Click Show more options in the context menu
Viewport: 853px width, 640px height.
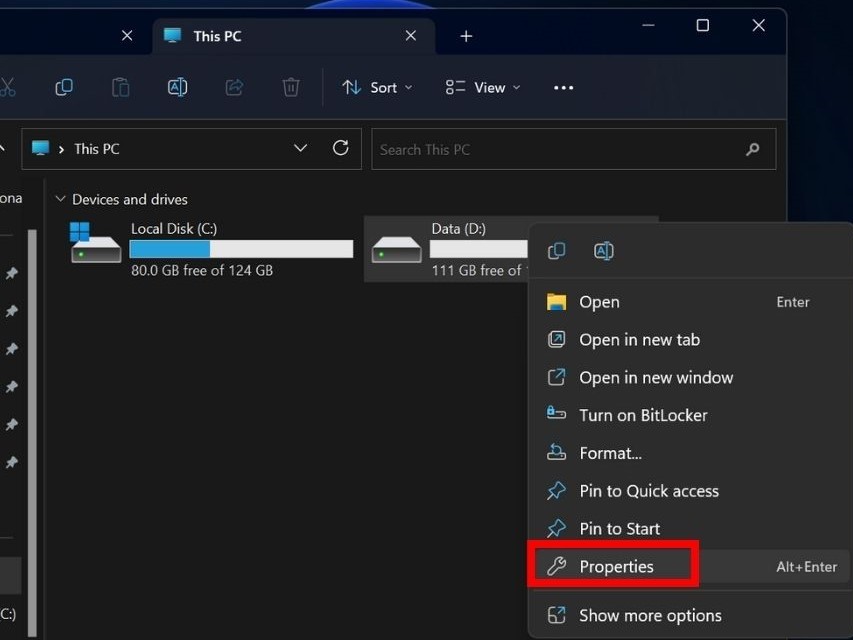tap(649, 615)
